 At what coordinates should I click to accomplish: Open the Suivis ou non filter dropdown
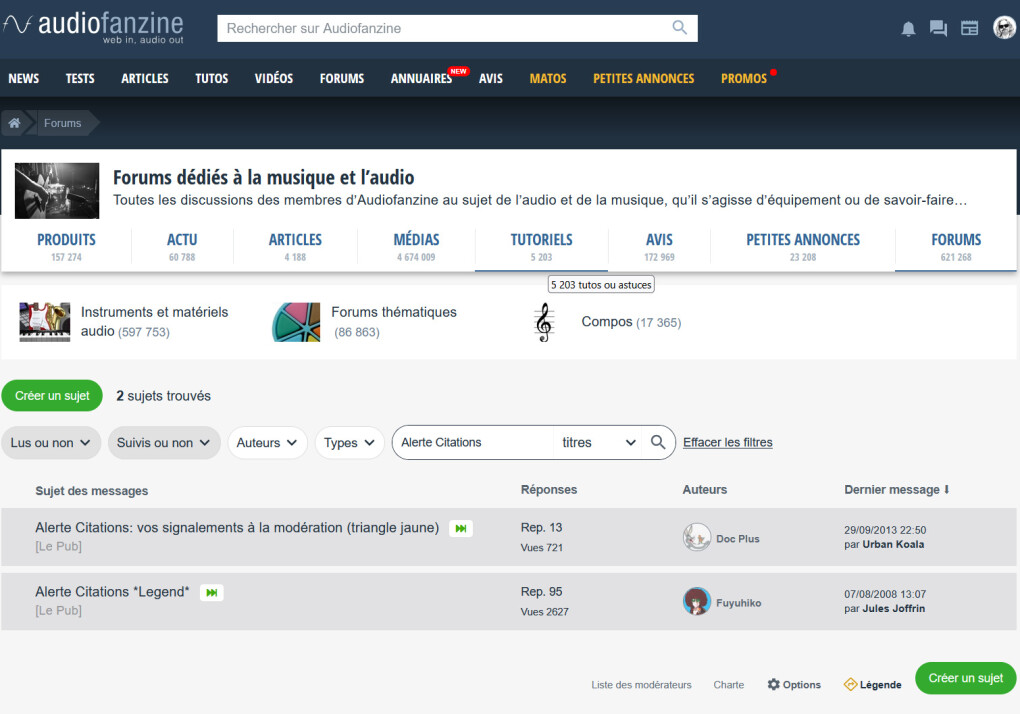point(164,443)
